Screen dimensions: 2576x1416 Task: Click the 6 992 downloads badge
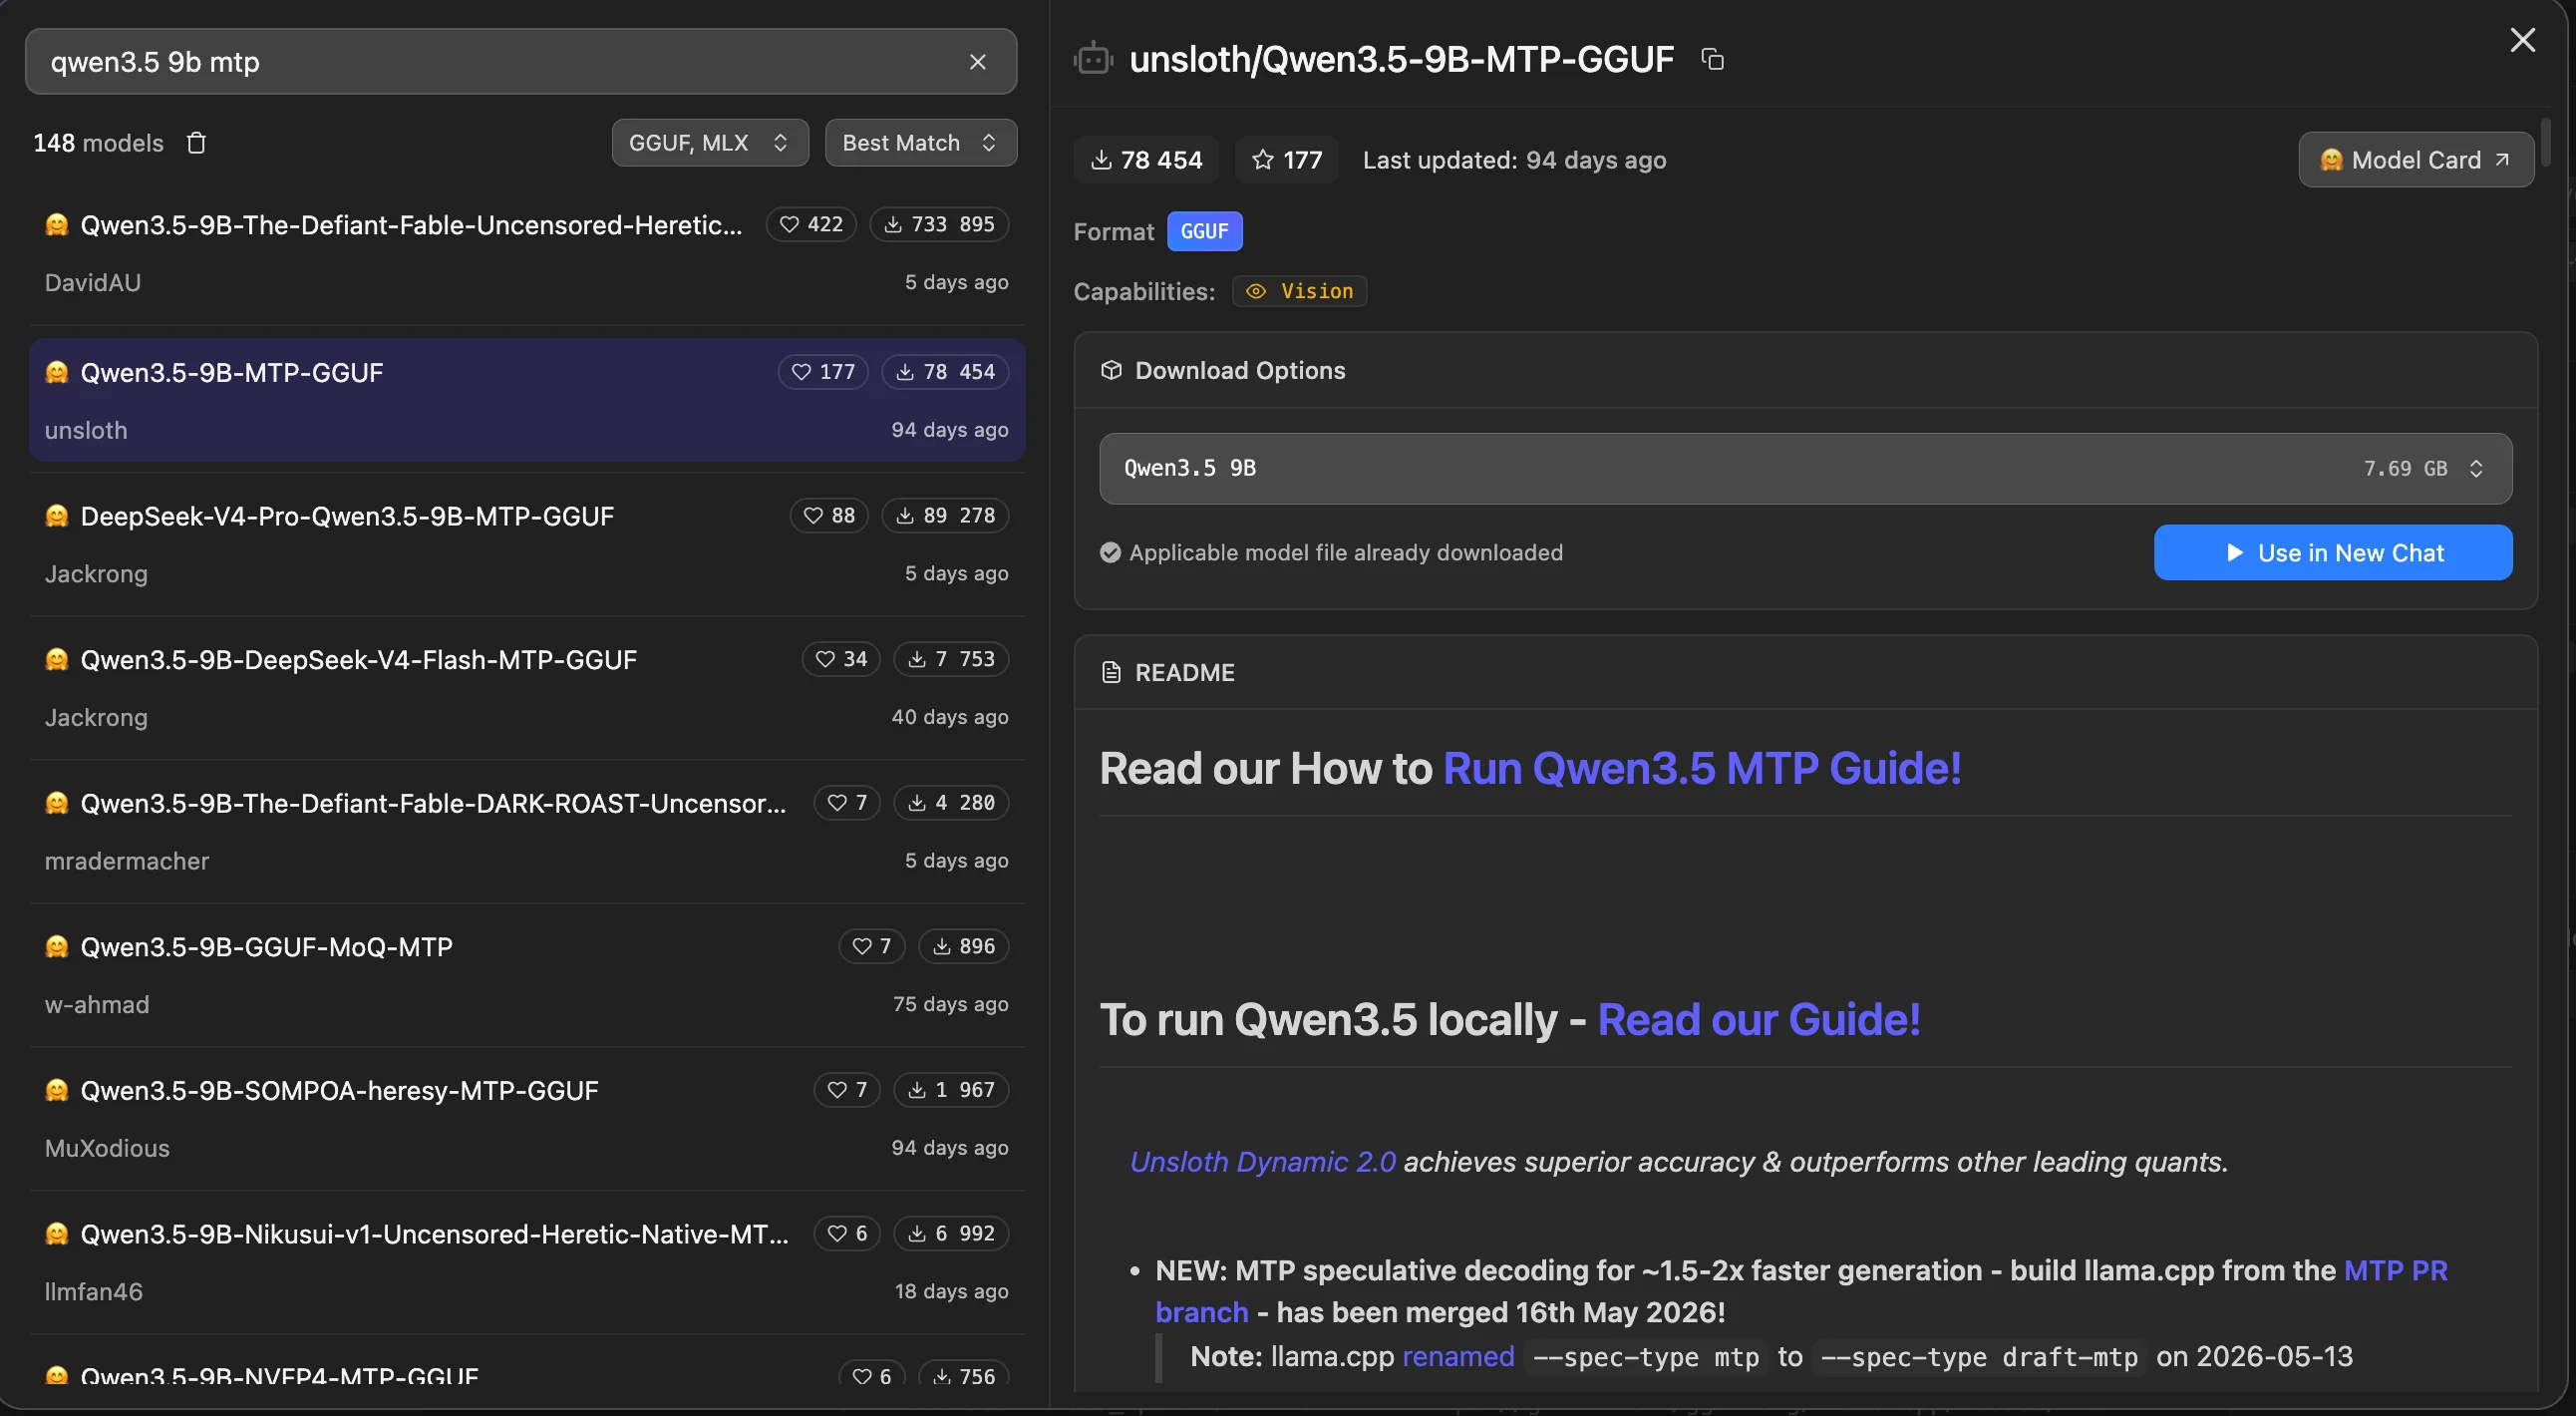pos(951,1234)
